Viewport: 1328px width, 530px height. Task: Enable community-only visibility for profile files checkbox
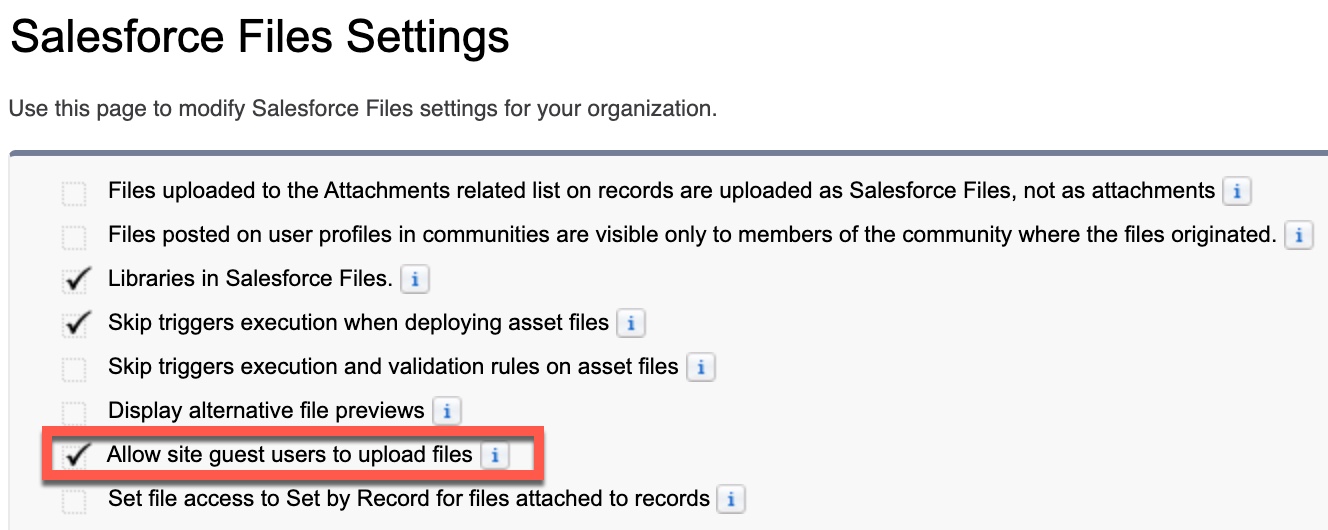75,237
